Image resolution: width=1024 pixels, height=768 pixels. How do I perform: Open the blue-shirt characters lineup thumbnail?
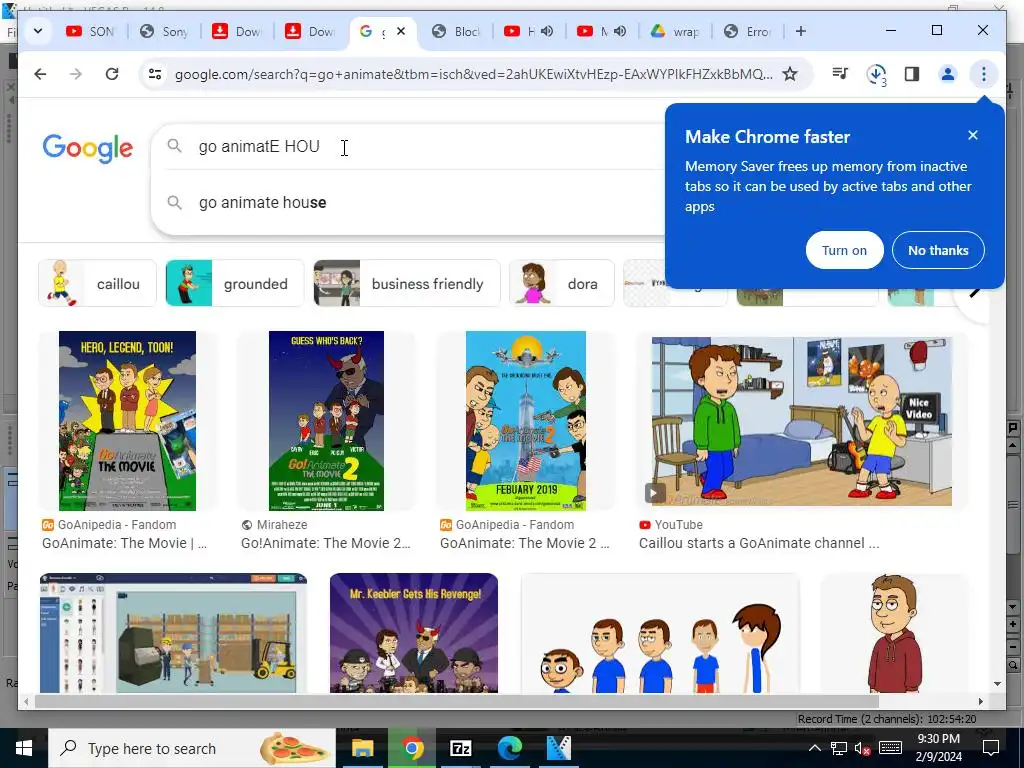pyautogui.click(x=660, y=633)
